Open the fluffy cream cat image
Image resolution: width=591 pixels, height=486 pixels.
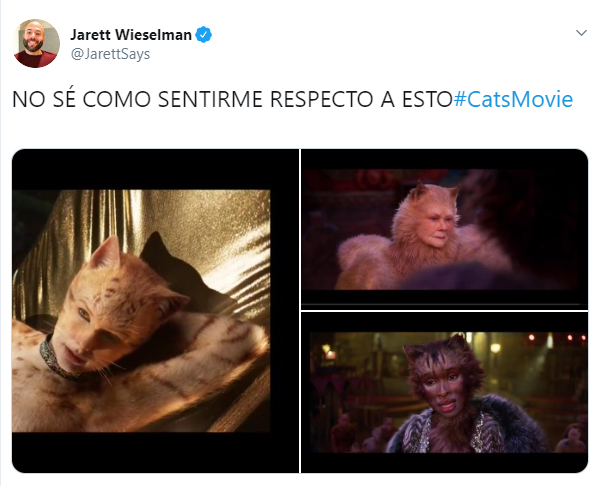pyautogui.click(x=445, y=229)
